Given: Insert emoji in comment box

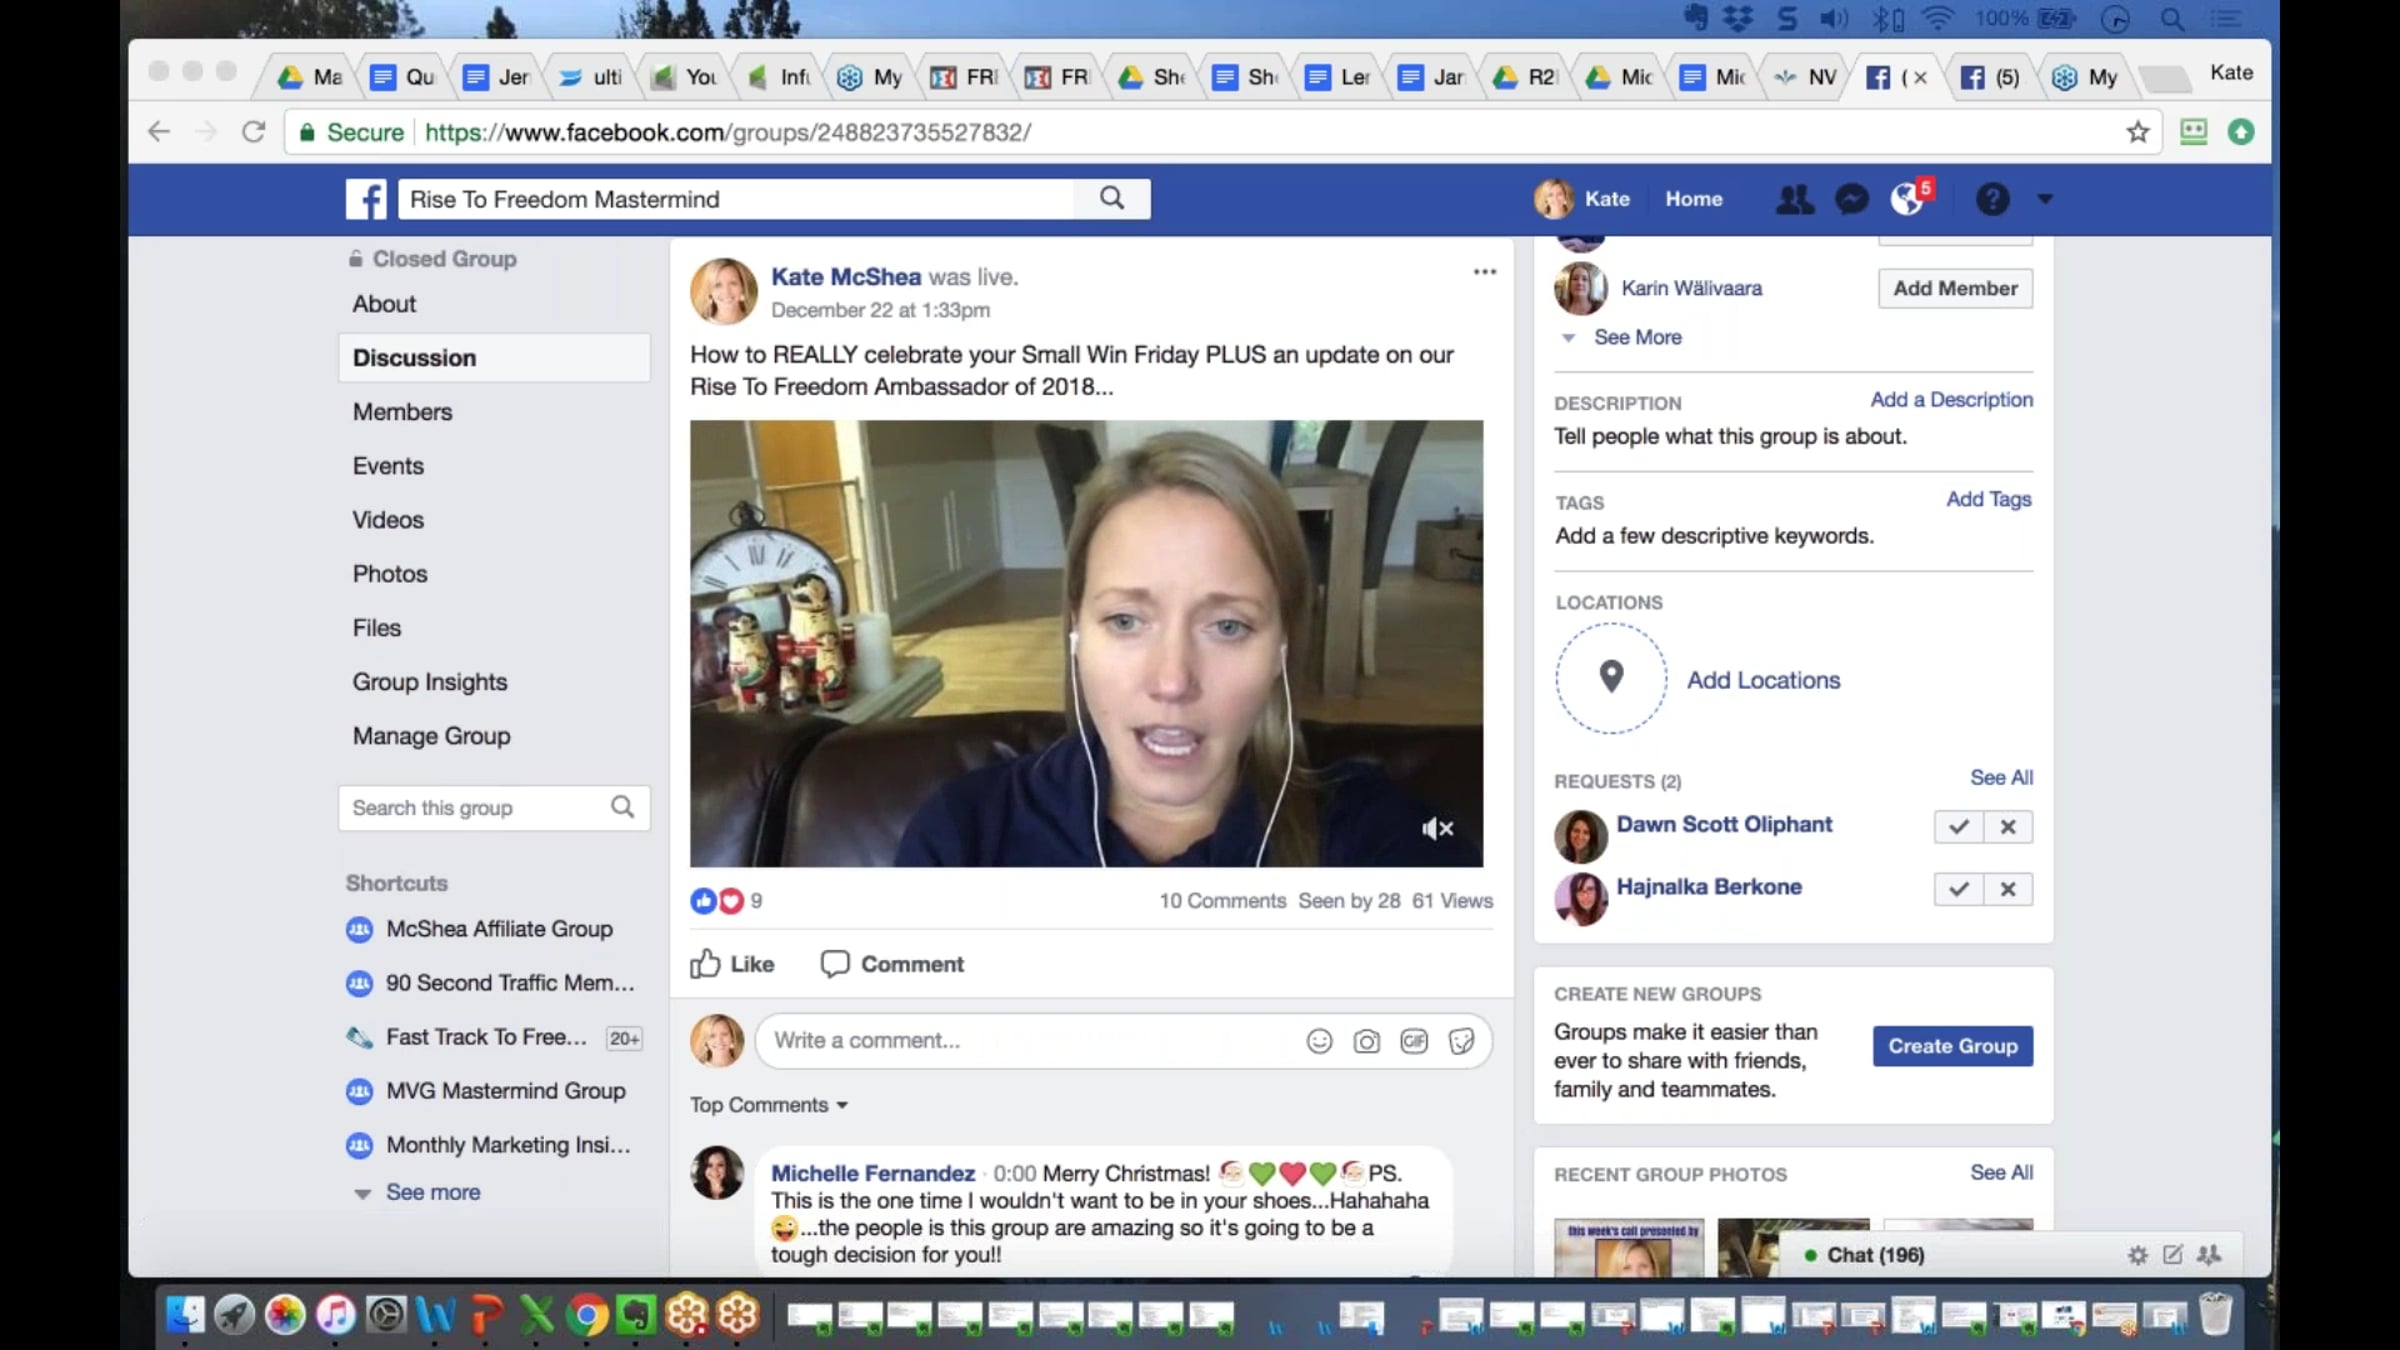Looking at the screenshot, I should coord(1319,1041).
